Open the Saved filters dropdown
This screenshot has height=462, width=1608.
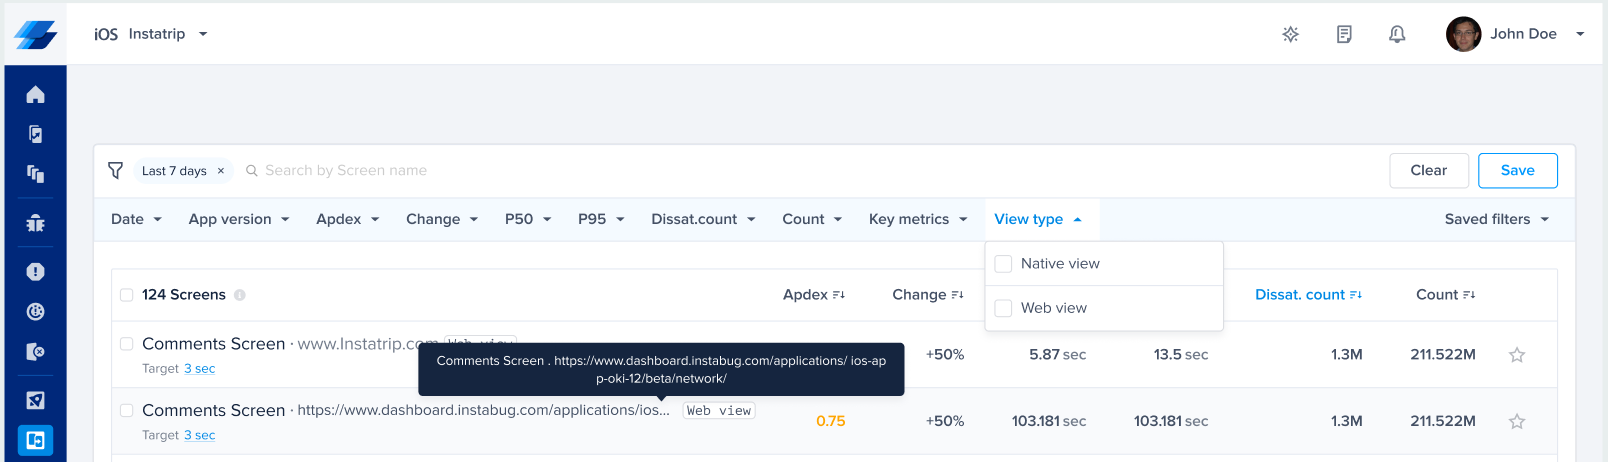(1496, 219)
